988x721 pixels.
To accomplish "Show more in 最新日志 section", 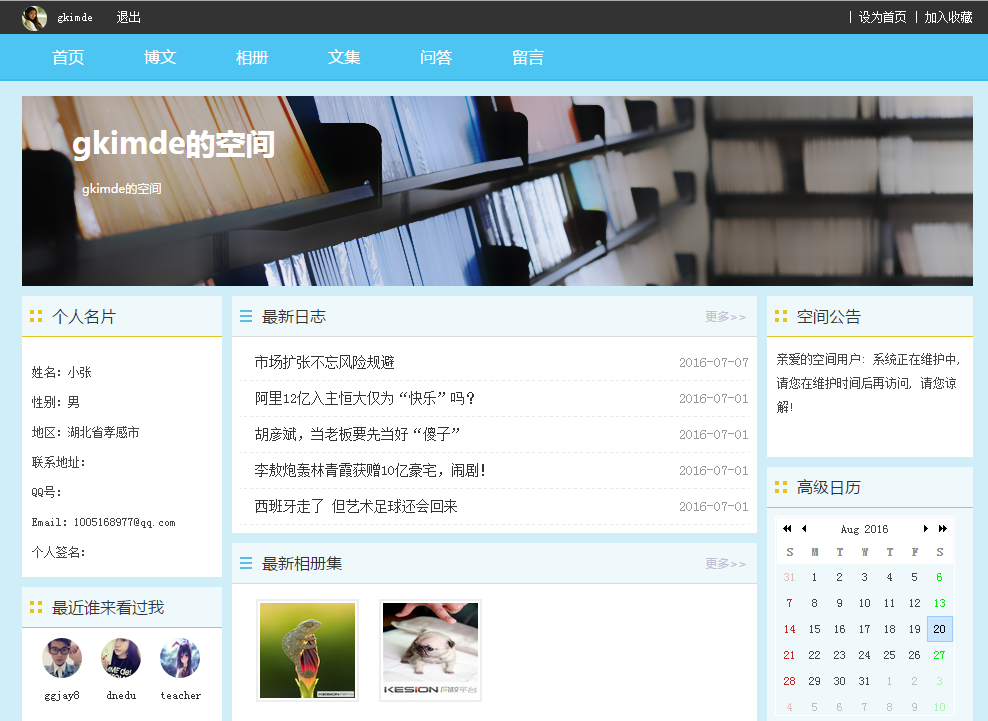I will click(x=725, y=317).
